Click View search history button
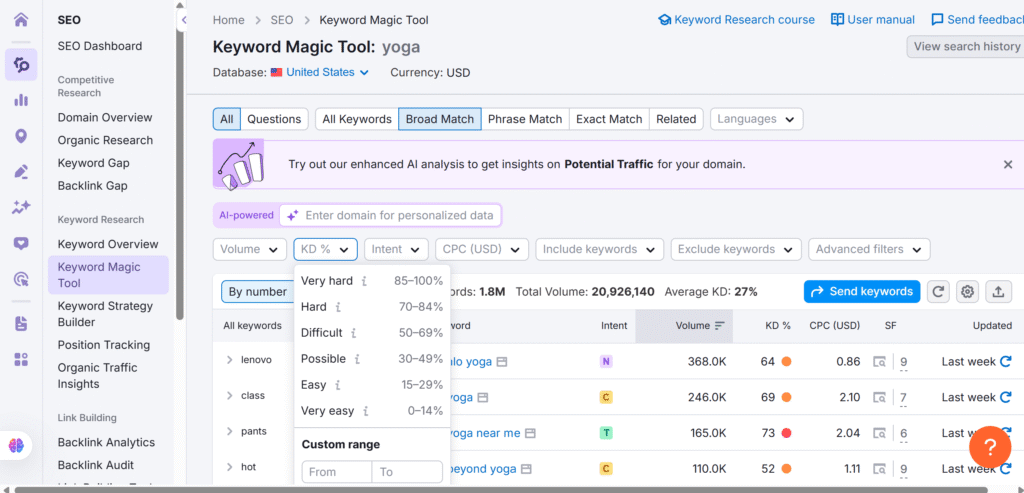1024x493 pixels. click(965, 47)
